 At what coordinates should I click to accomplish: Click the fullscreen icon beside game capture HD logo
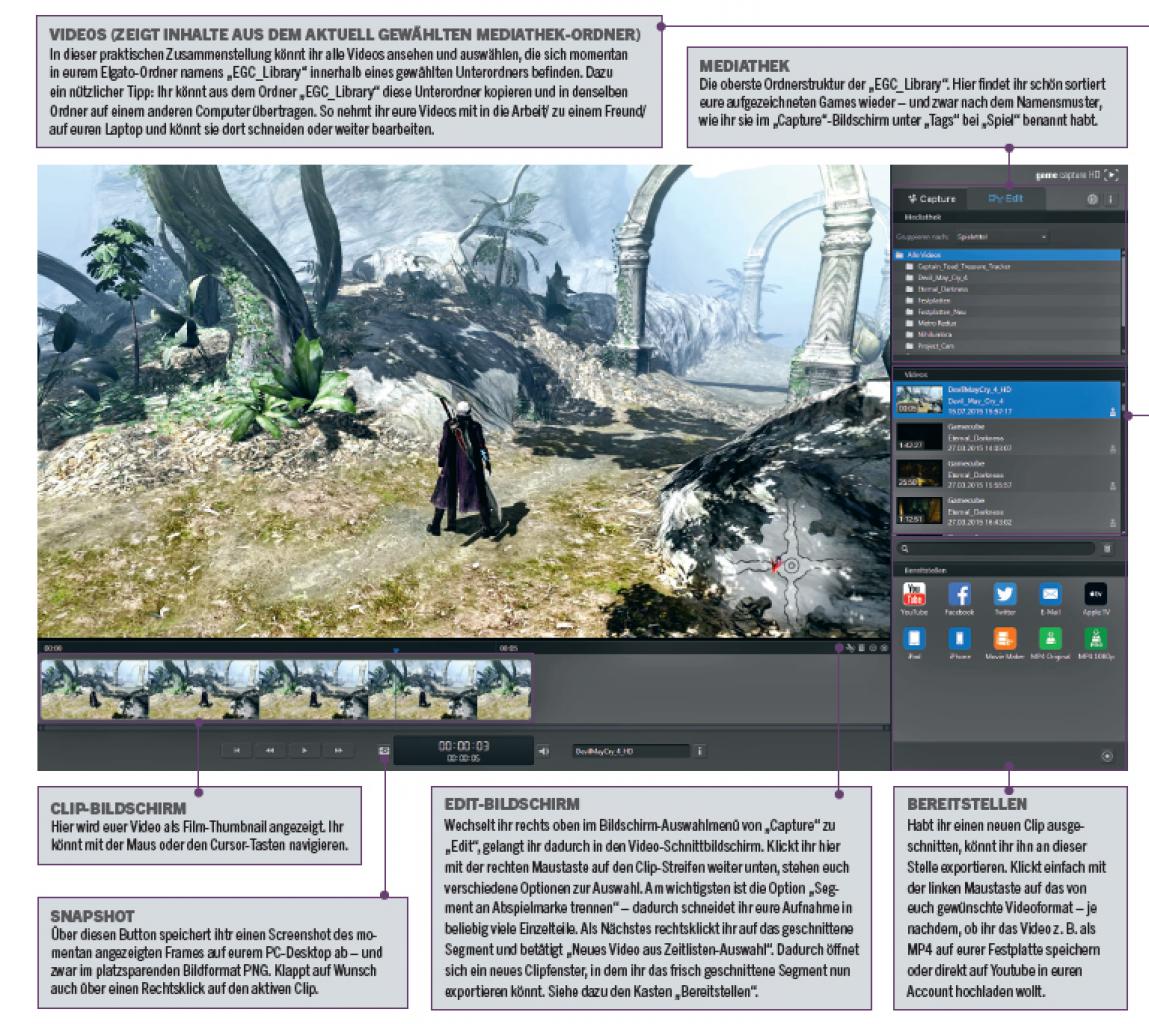(x=1112, y=174)
